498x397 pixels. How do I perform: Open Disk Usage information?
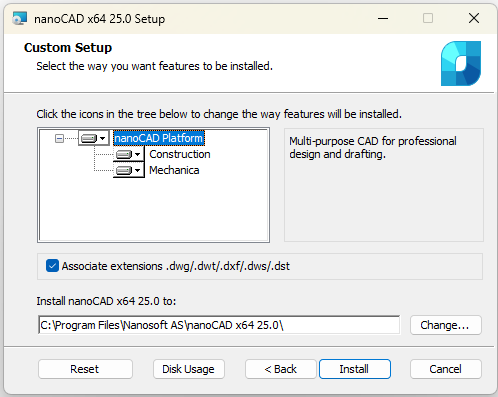point(189,369)
